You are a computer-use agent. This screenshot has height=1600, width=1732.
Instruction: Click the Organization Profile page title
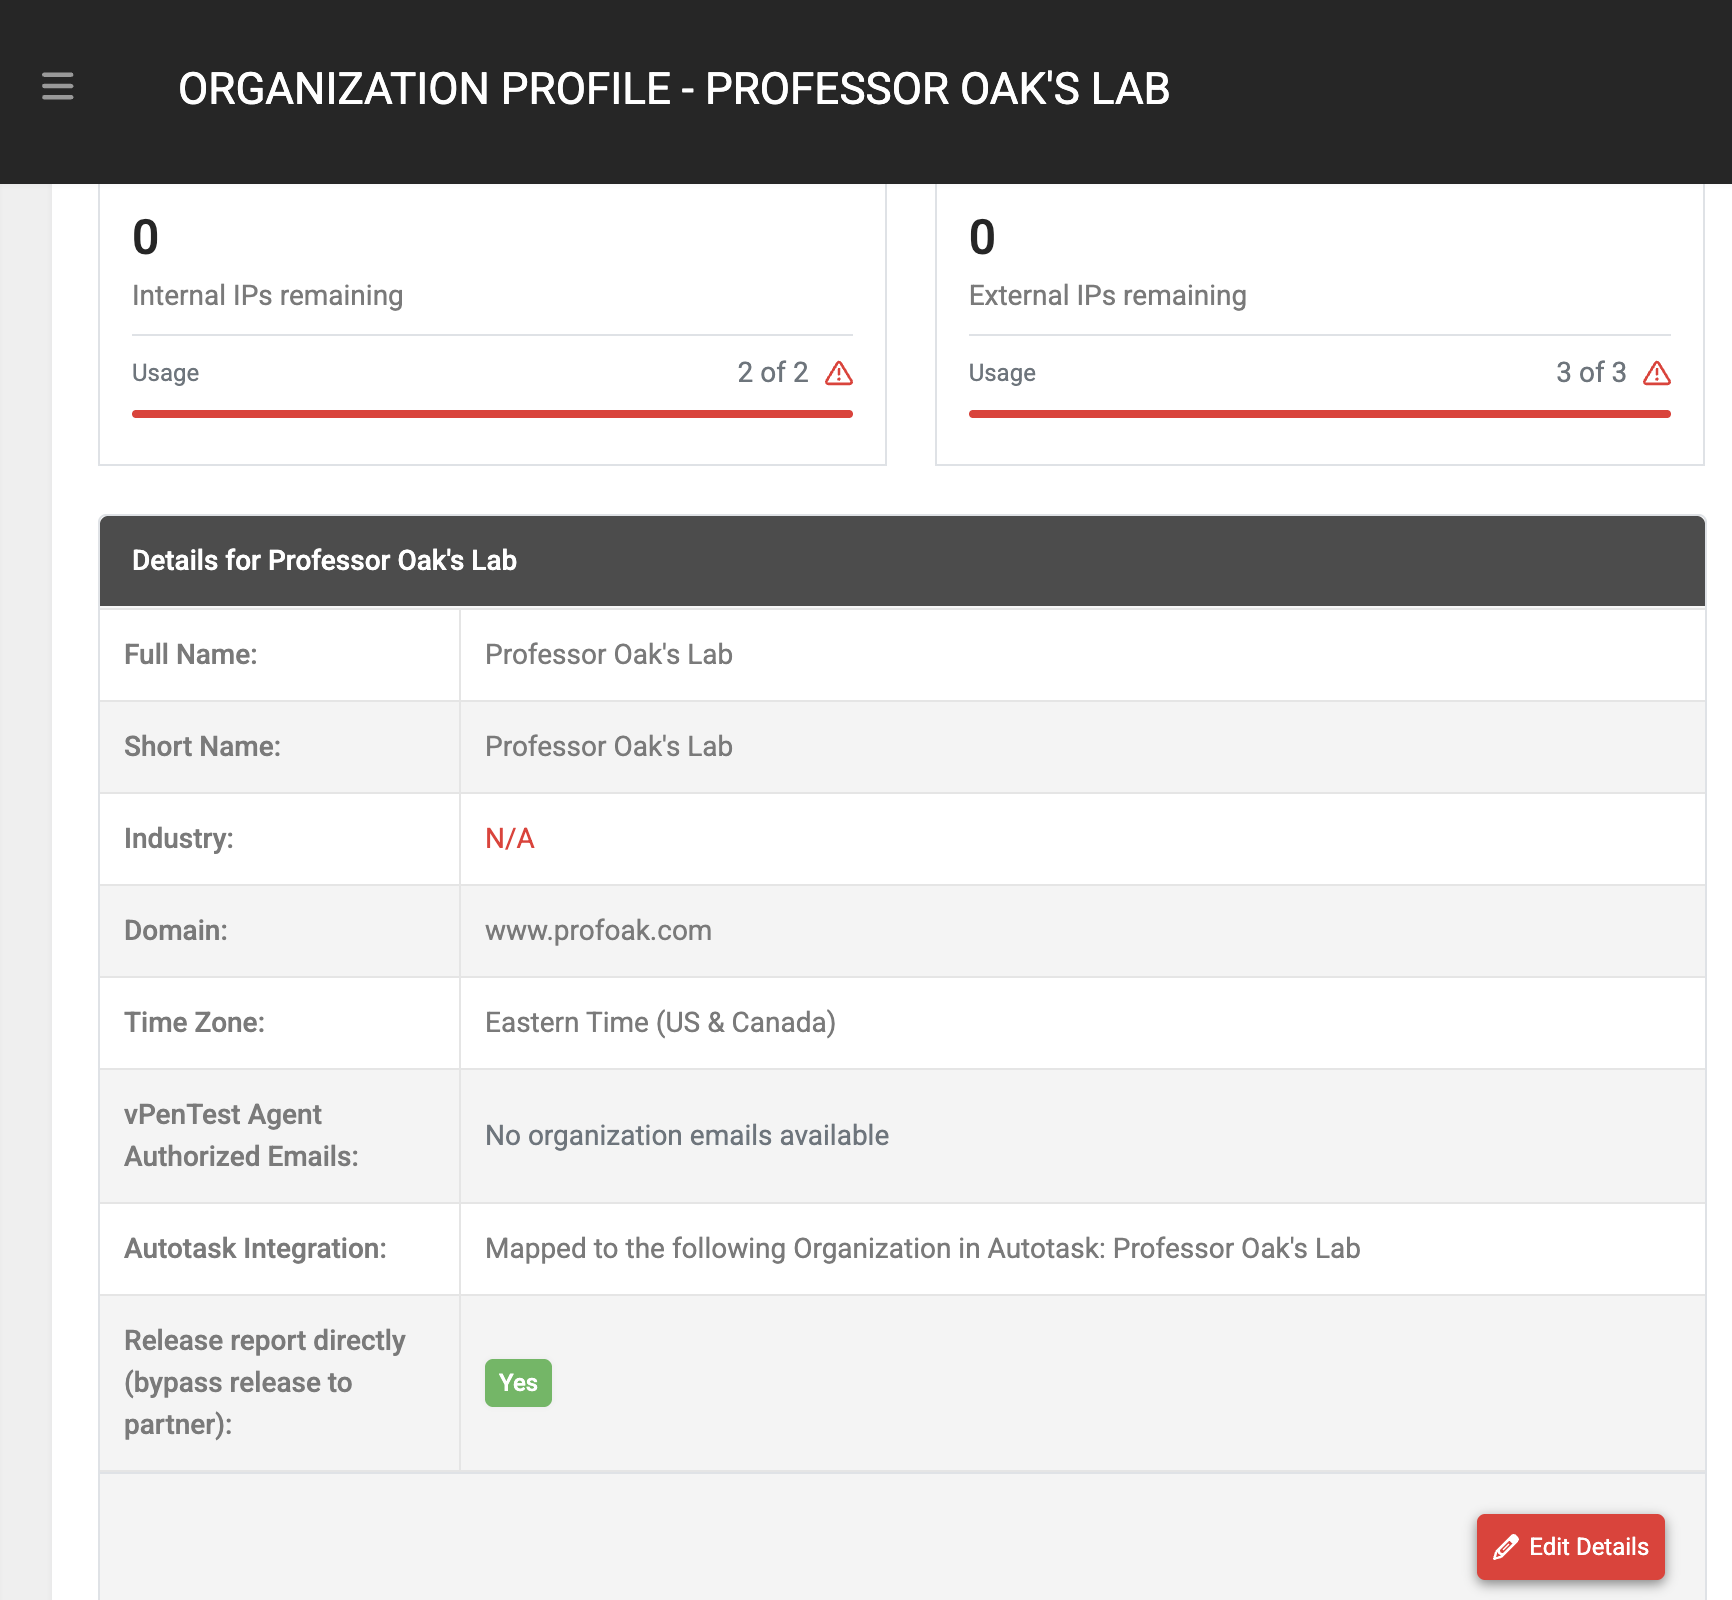click(x=674, y=89)
